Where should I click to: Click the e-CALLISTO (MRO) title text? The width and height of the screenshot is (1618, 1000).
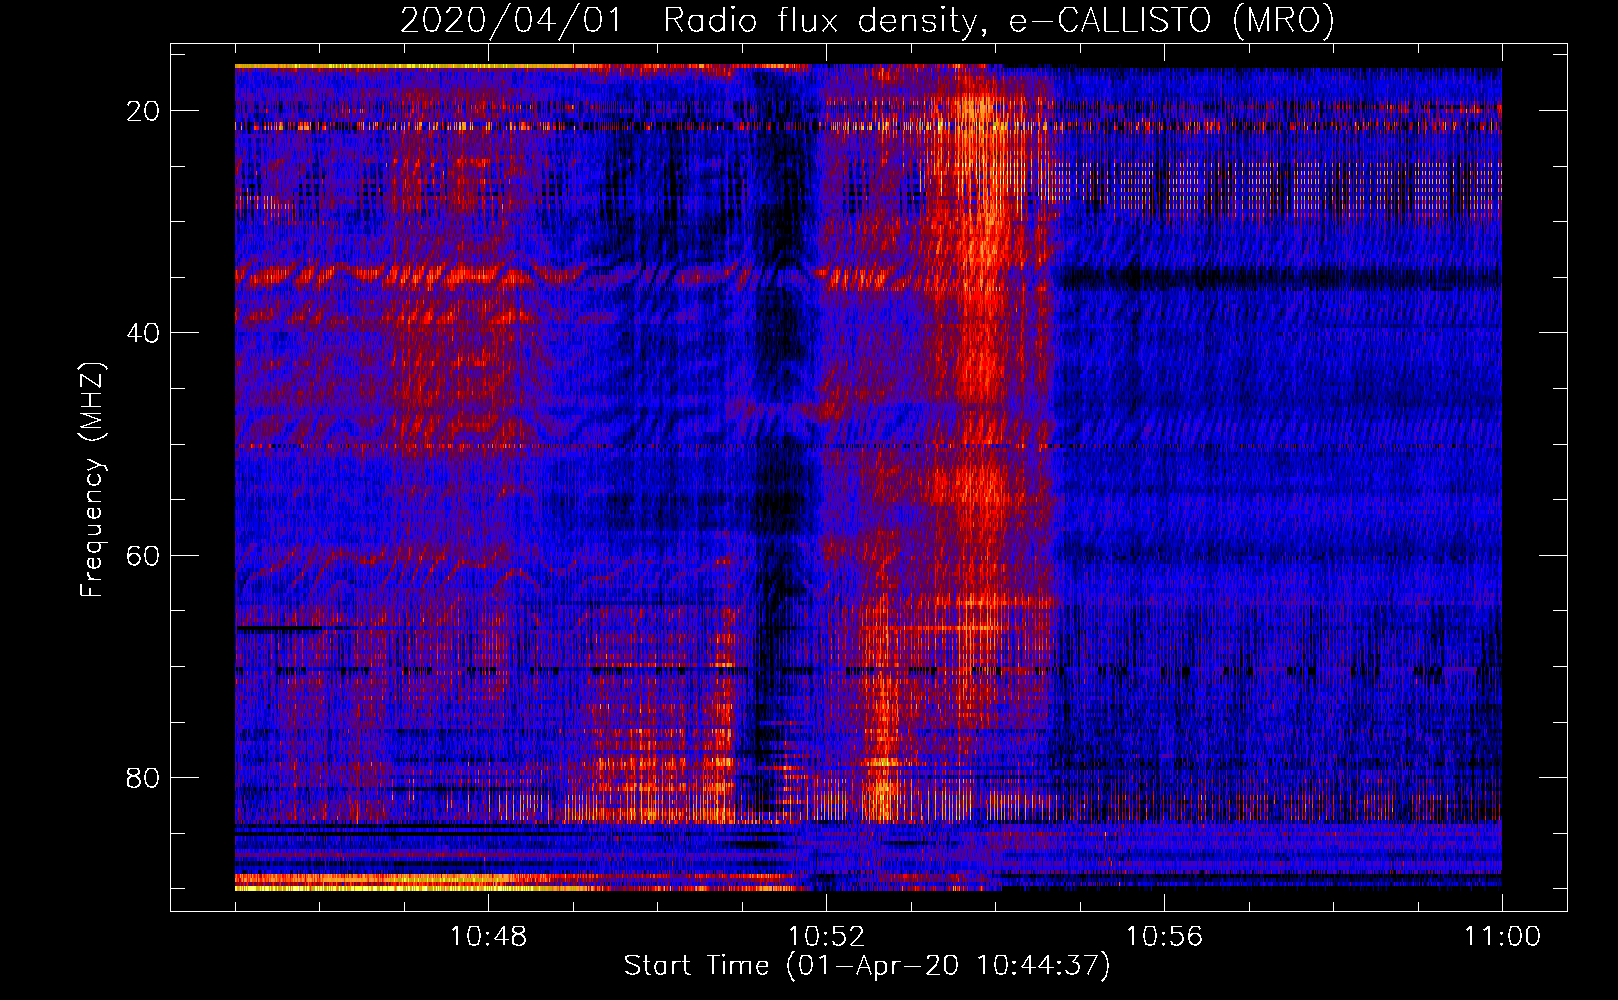pyautogui.click(x=1172, y=21)
